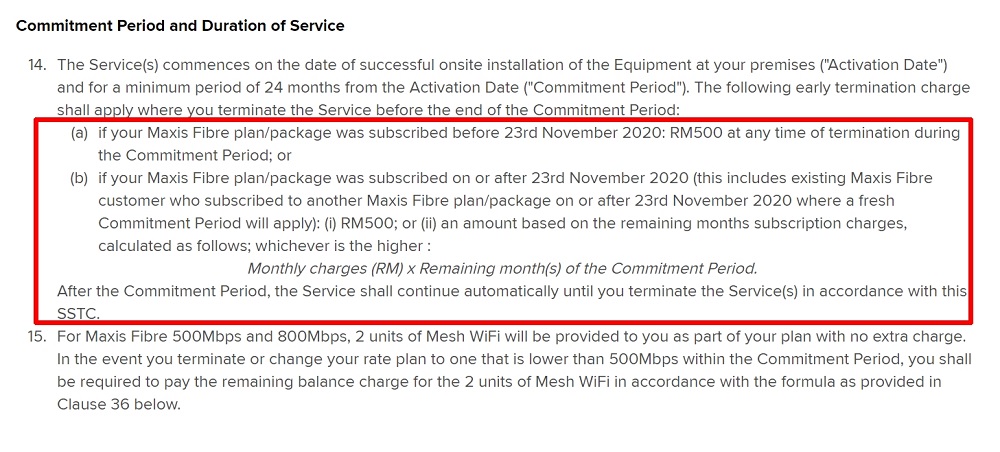Click "After the Commitment Period" sentence start
This screenshot has width=1000, height=452.
158,291
